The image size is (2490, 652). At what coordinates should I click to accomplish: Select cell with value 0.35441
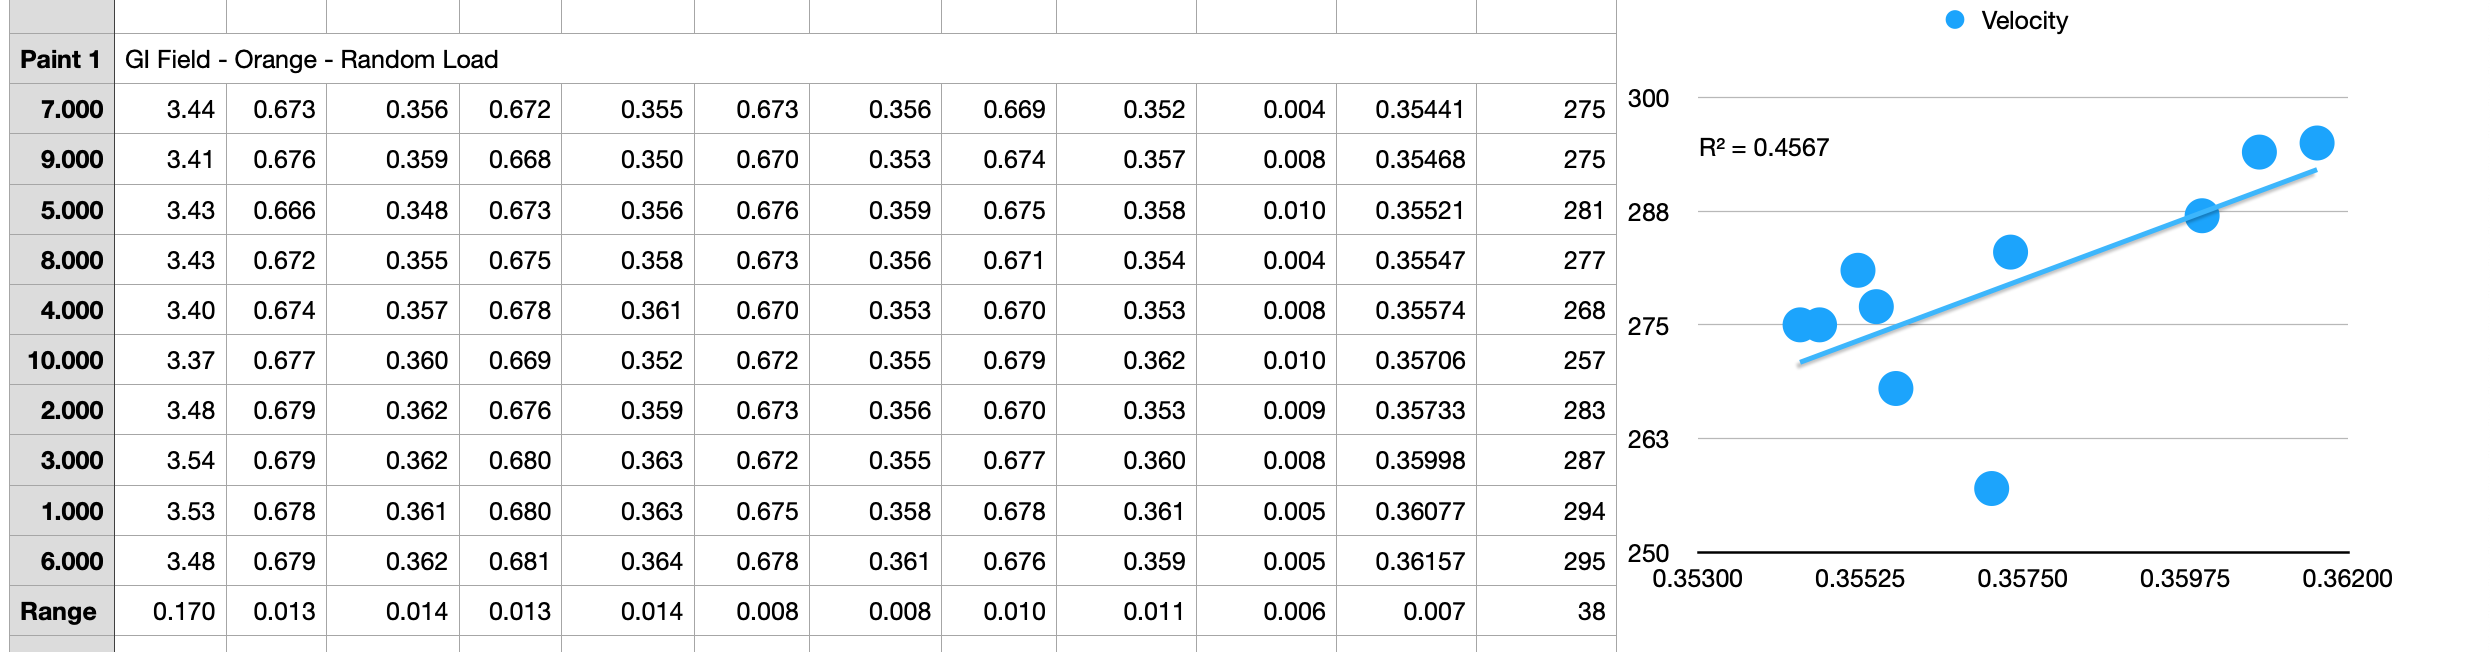point(1406,109)
